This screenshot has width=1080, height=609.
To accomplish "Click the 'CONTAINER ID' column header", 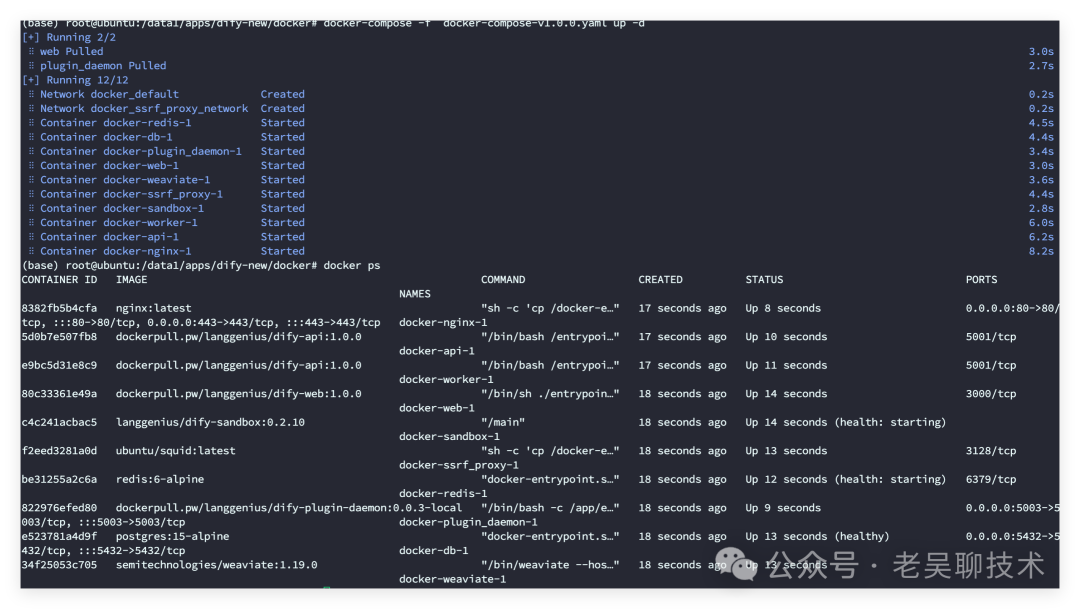I will (59, 280).
